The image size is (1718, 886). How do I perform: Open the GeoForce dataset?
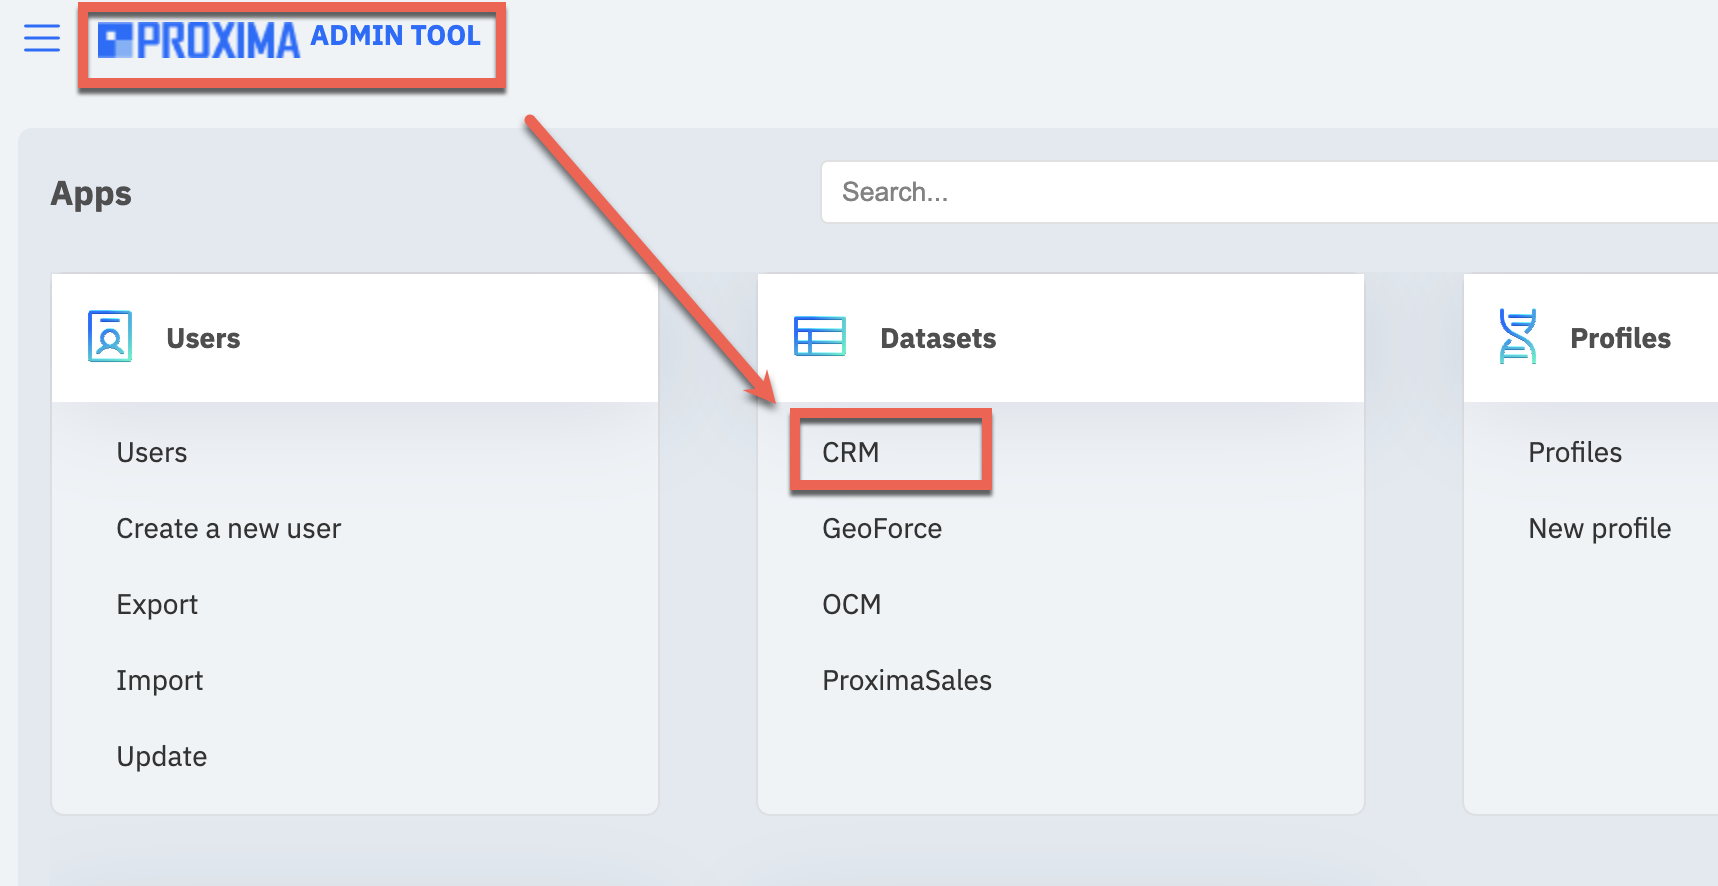(x=882, y=529)
